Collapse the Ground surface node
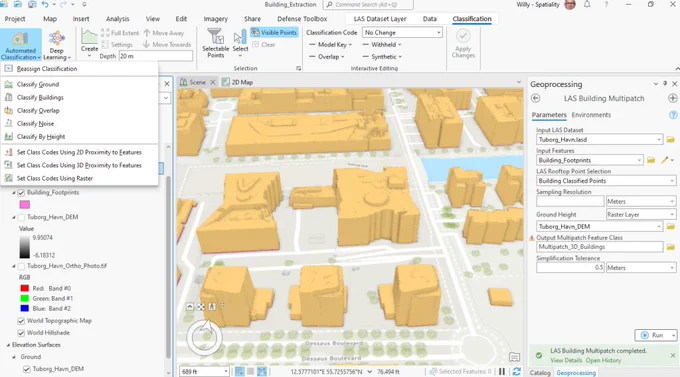Screen dimensions: 680x377 (14, 357)
